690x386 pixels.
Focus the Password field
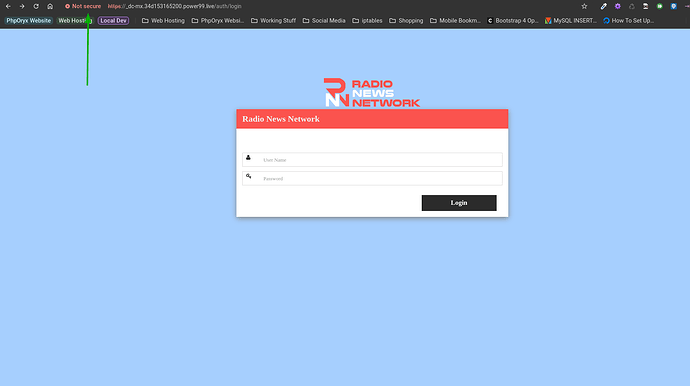click(x=372, y=178)
